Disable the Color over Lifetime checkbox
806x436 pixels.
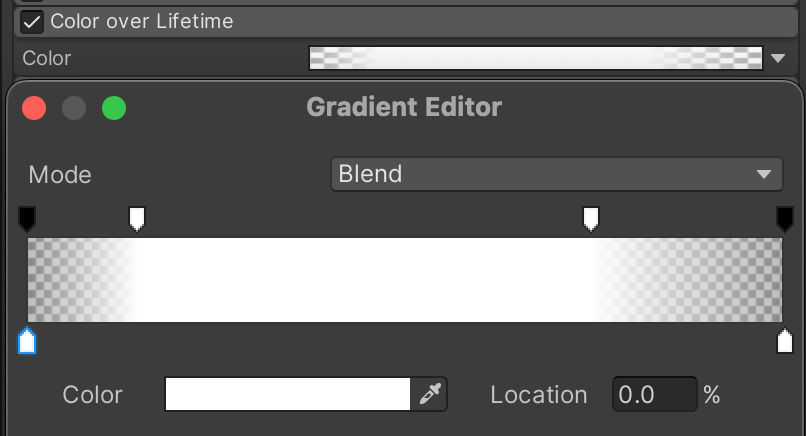pyautogui.click(x=33, y=21)
